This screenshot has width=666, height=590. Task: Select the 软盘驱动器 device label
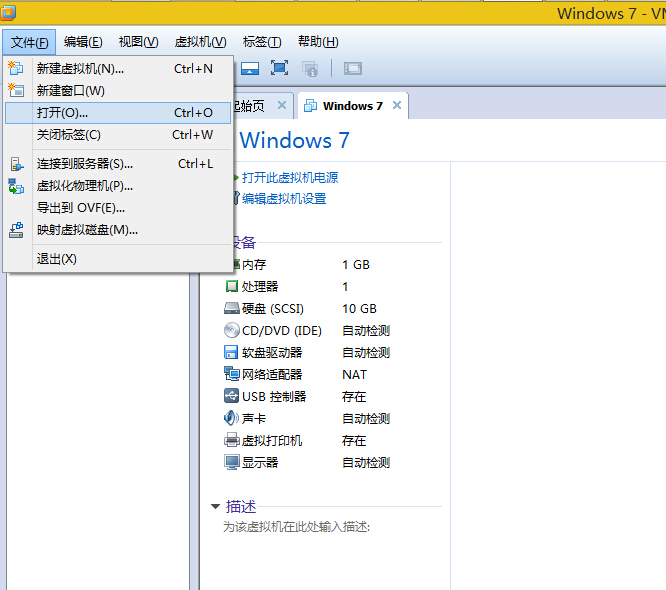pyautogui.click(x=272, y=353)
